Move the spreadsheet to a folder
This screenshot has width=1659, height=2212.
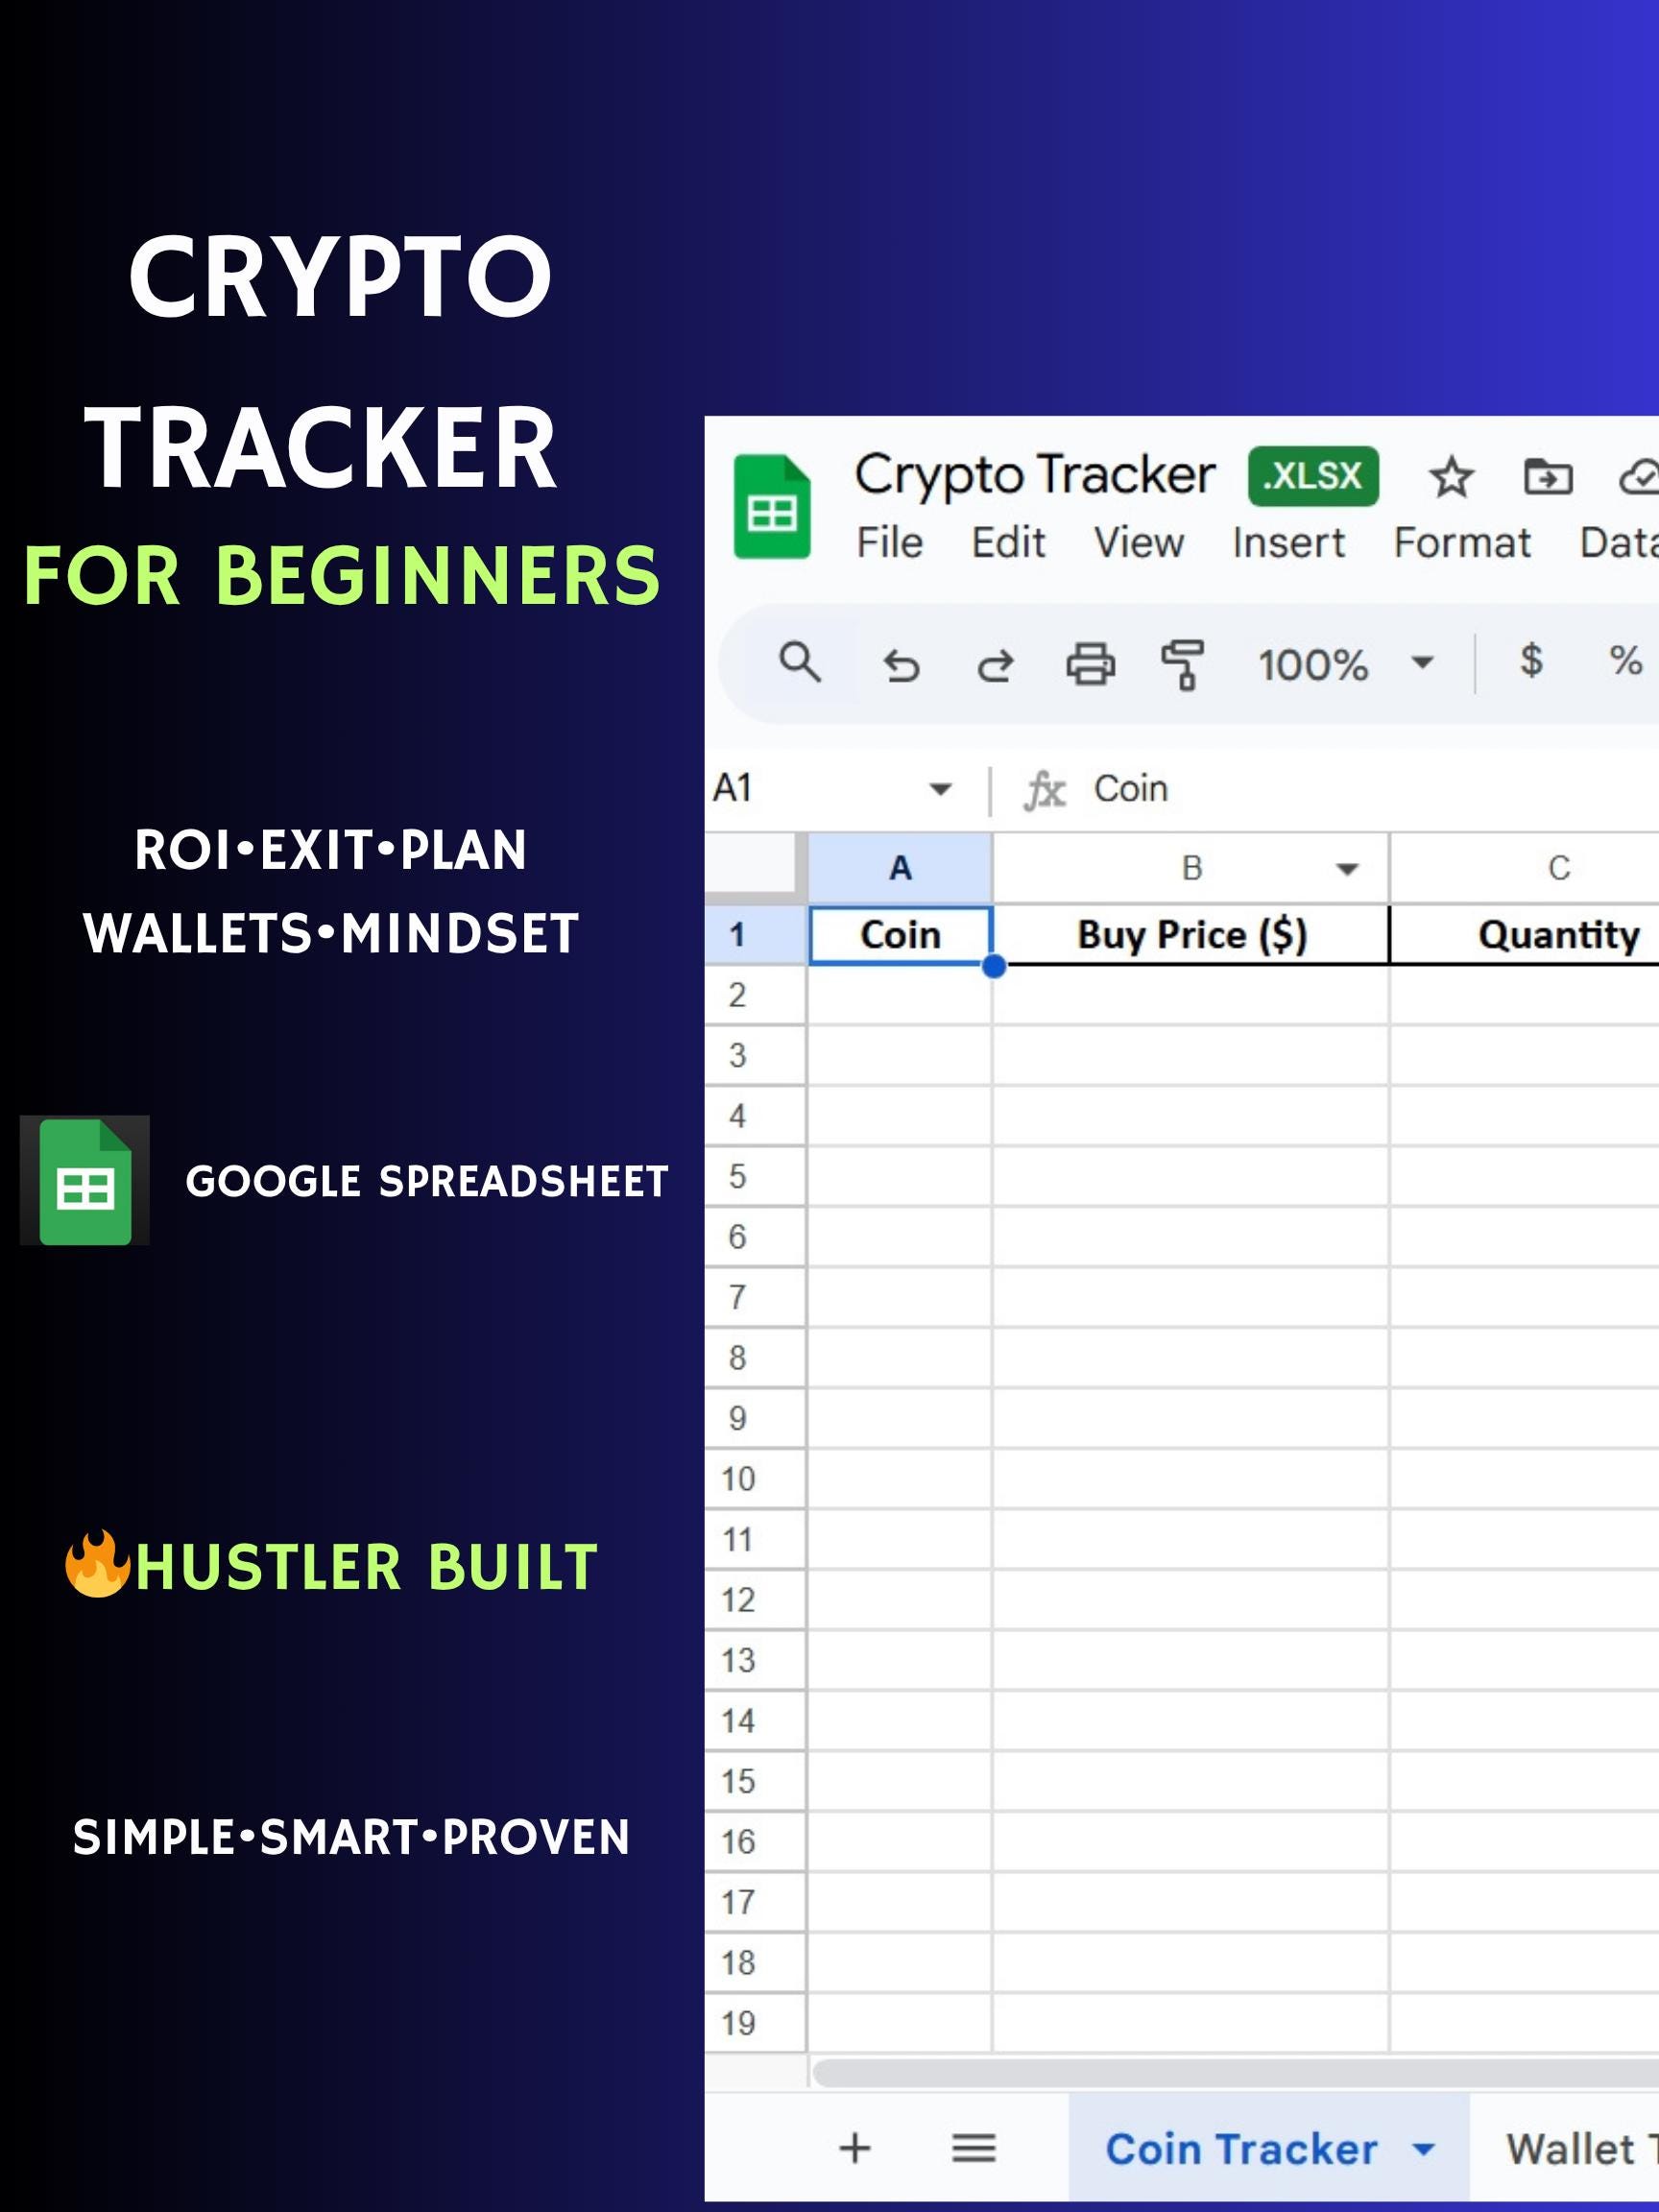(x=1549, y=477)
